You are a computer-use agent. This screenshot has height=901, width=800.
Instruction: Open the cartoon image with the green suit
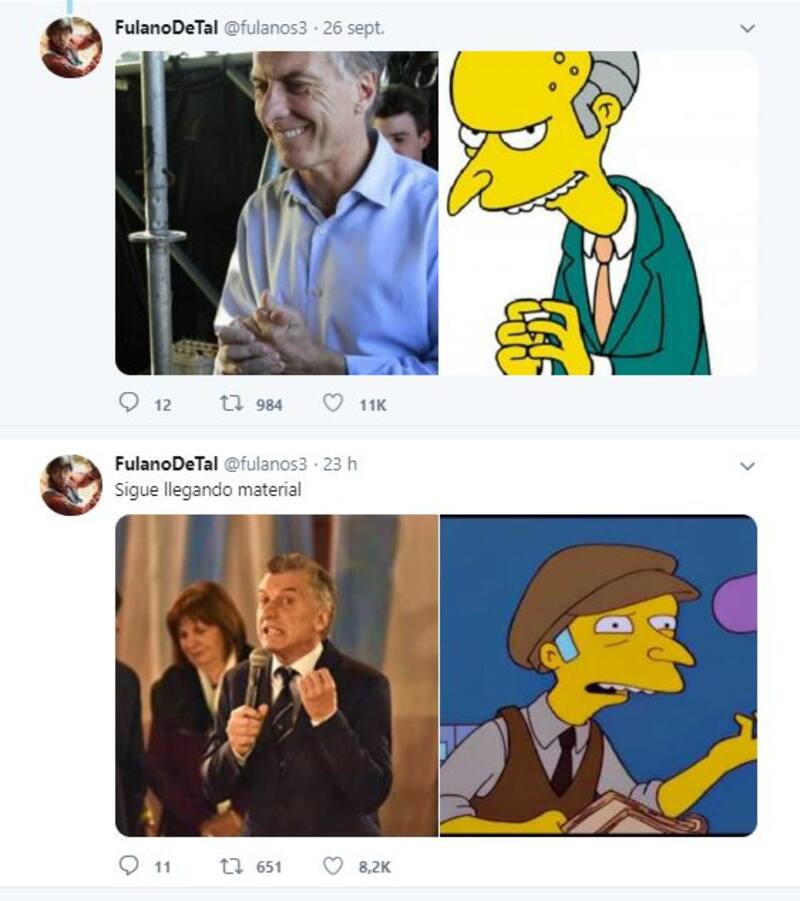pyautogui.click(x=598, y=213)
